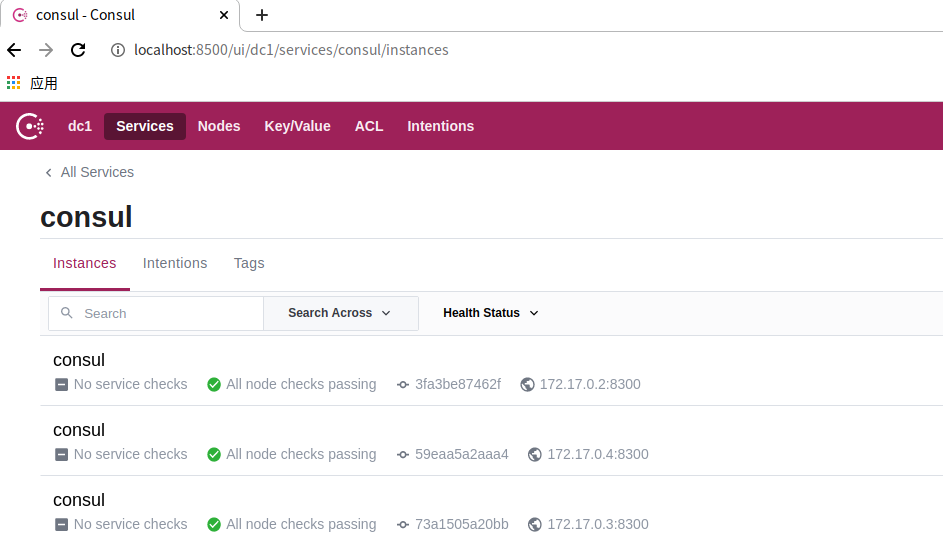Image resolution: width=943 pixels, height=539 pixels.
Task: Click address 172.17.0.2:8300
Action: [590, 384]
